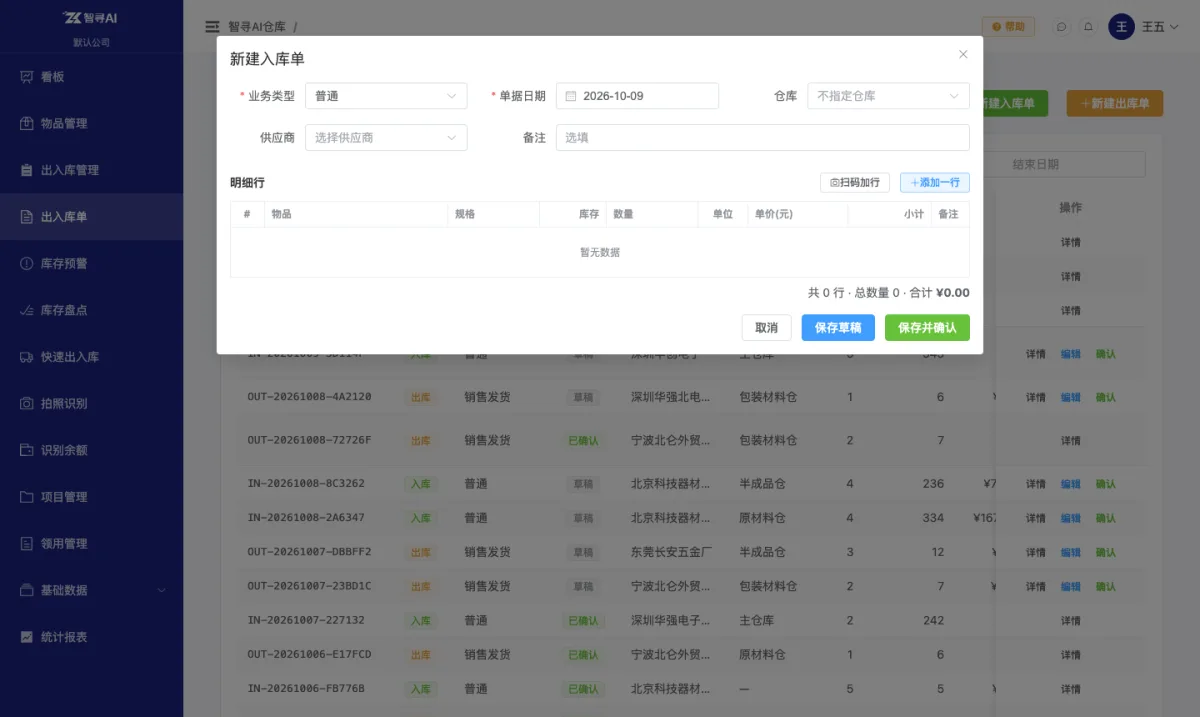Click 详情 for OUT-20261006-E17FCD
The width and height of the screenshot is (1200, 717).
click(1071, 655)
